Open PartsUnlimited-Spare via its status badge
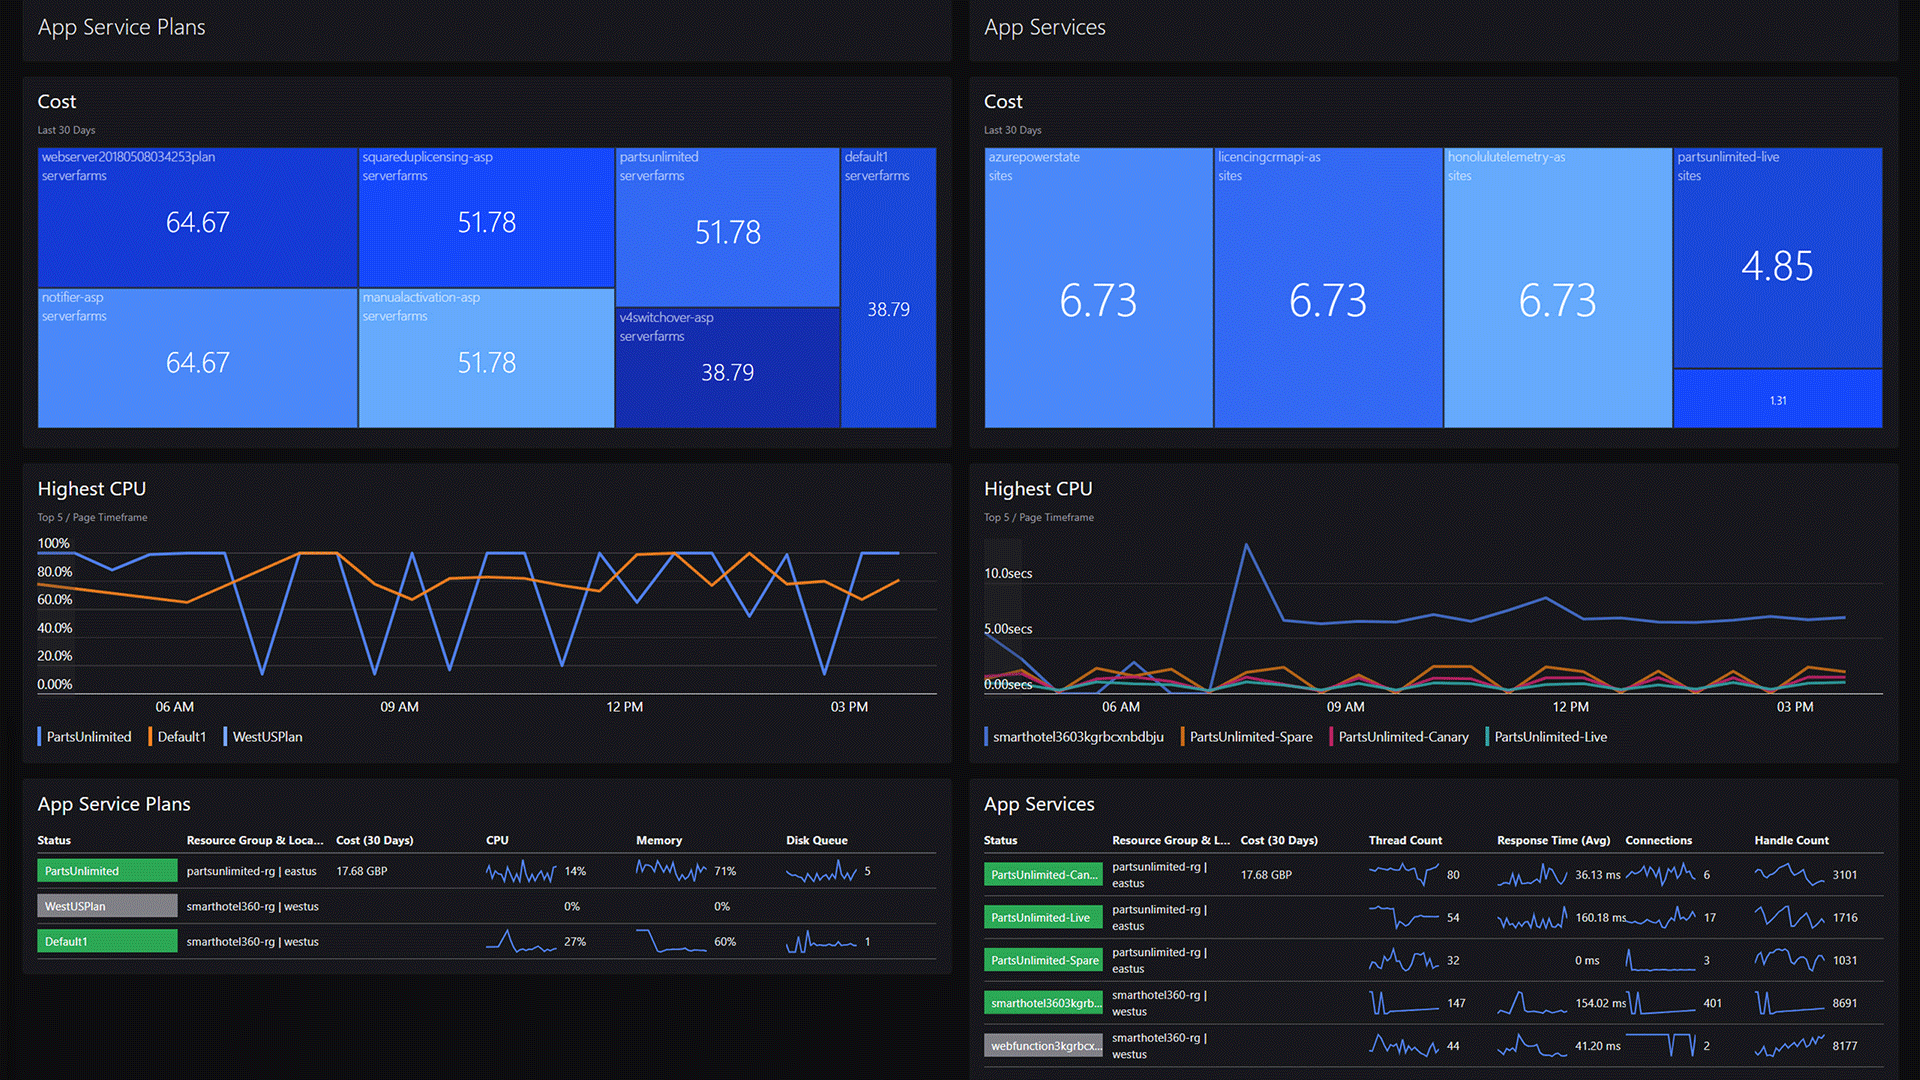Screen dimensions: 1920x1080 1043,959
